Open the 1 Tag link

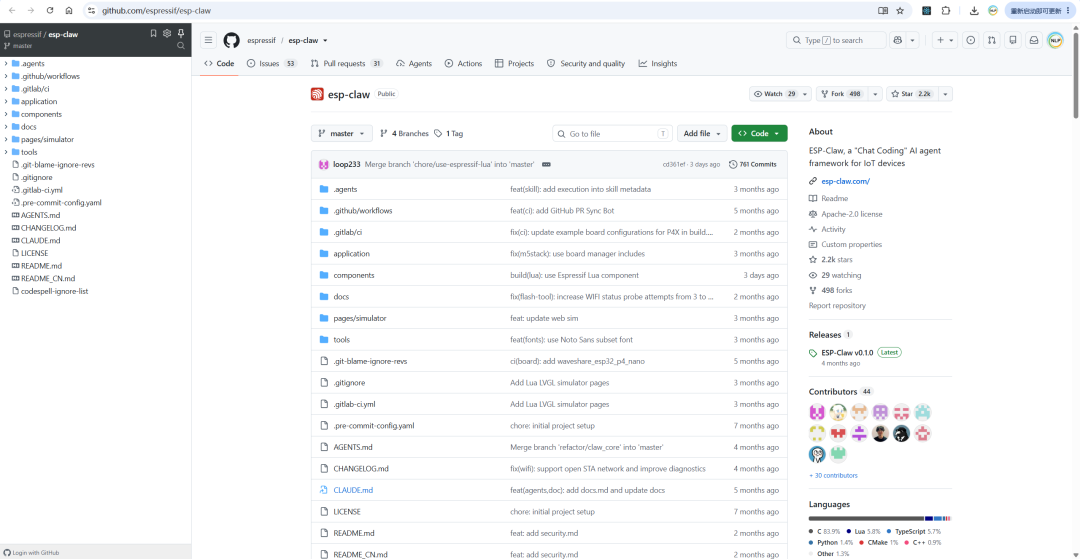[448, 134]
